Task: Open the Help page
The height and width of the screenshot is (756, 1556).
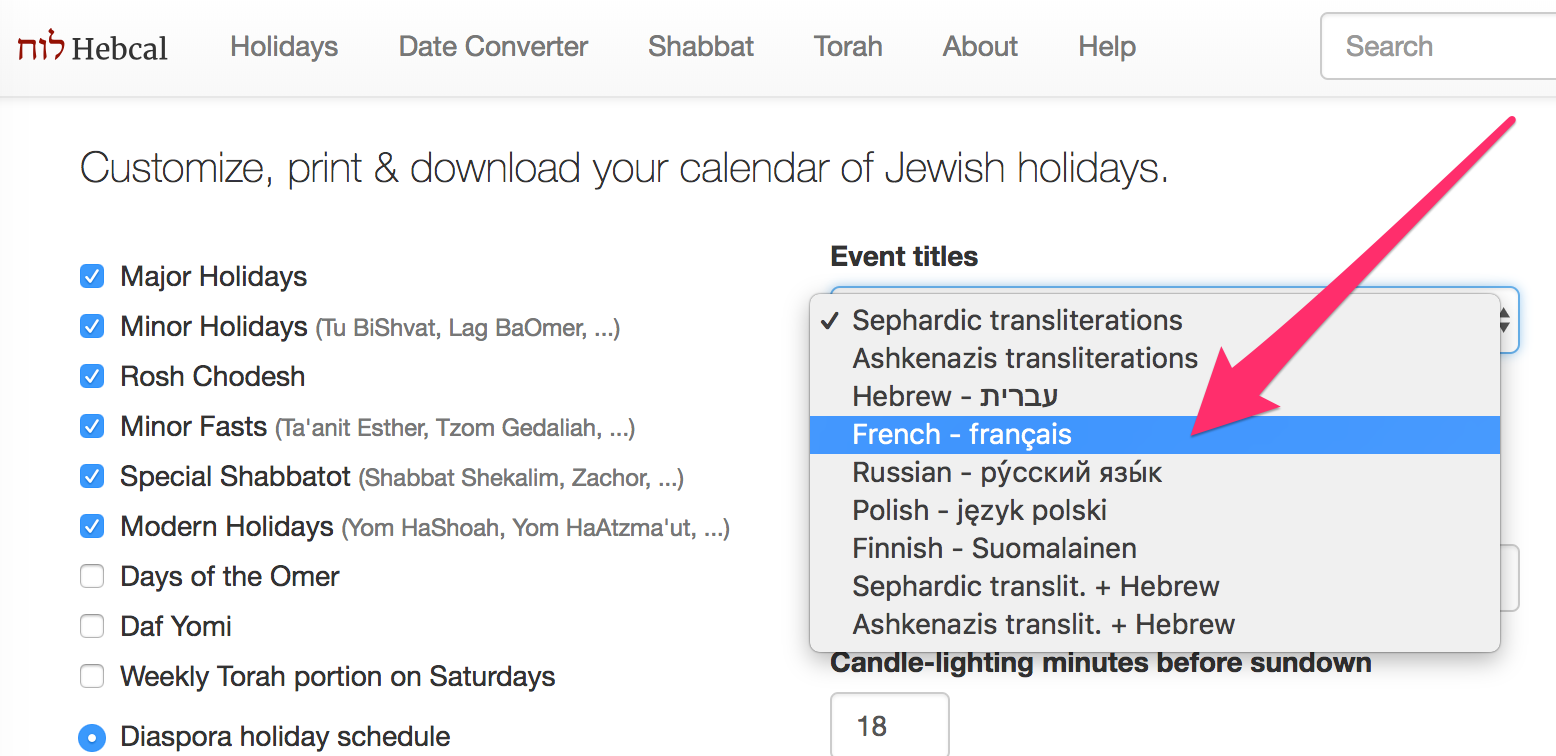Action: click(x=1106, y=46)
